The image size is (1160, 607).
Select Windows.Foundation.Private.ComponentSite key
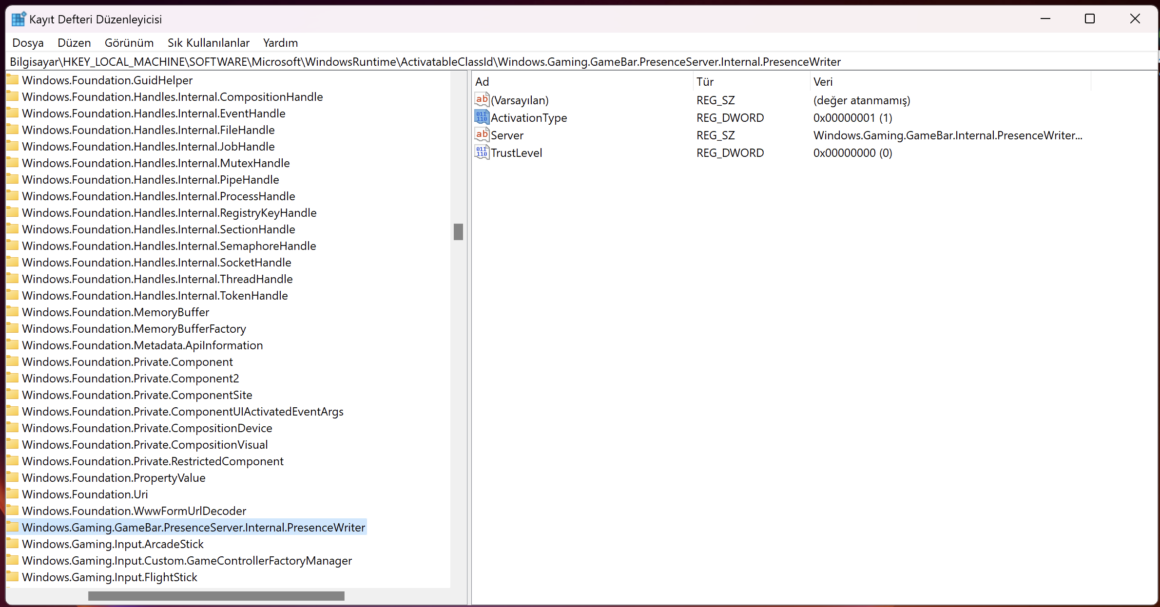(x=137, y=395)
